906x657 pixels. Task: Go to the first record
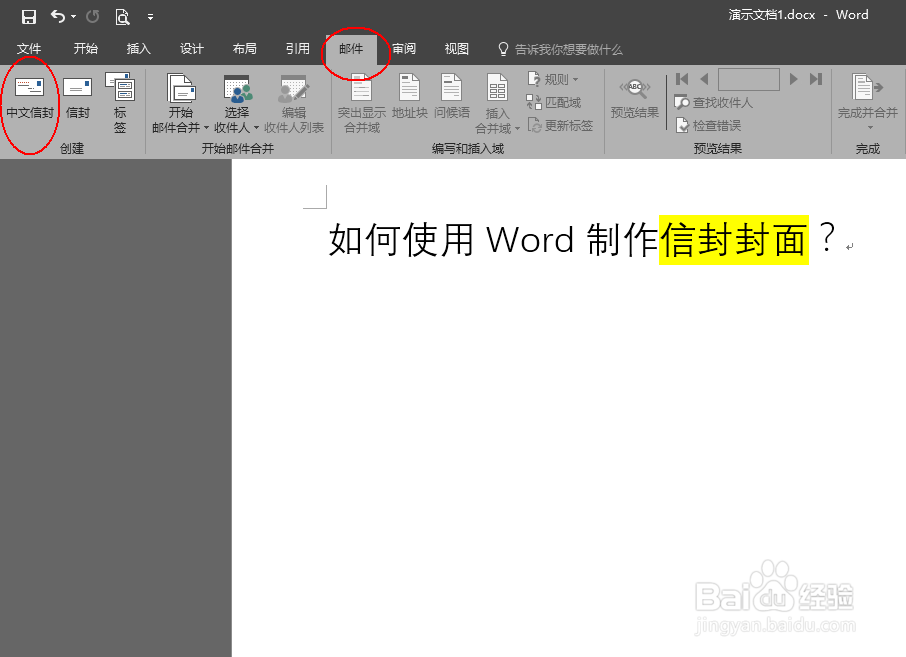point(682,79)
